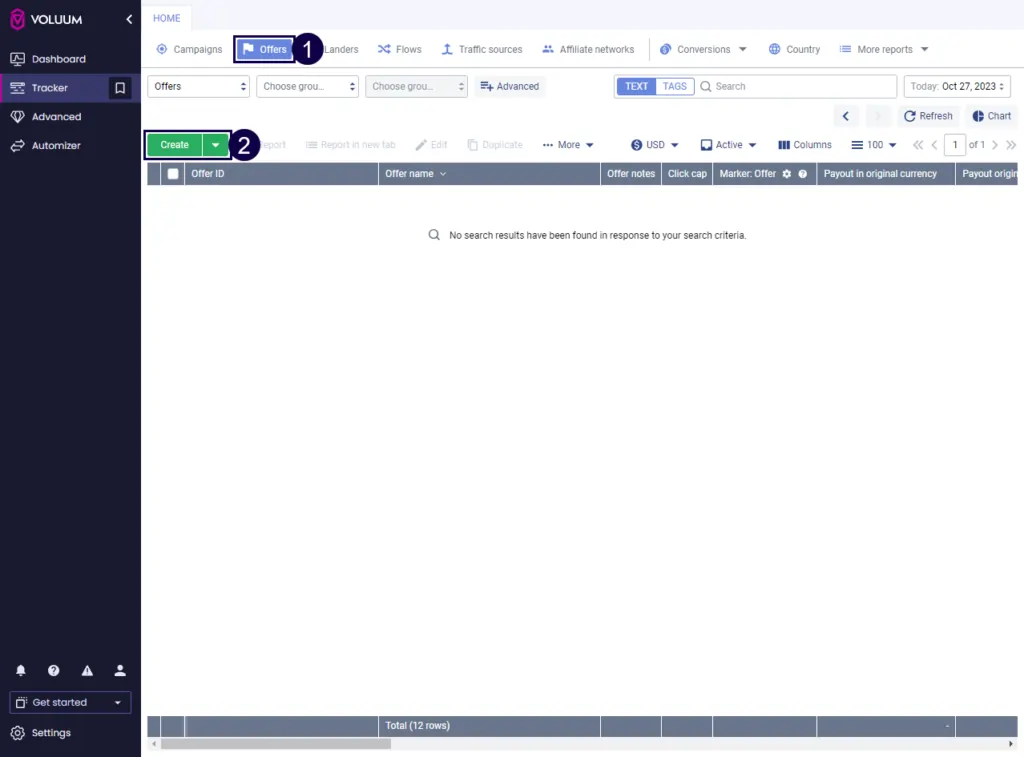Click the date range field showing Oct 27, 2023
The image size is (1024, 757).
pos(956,86)
